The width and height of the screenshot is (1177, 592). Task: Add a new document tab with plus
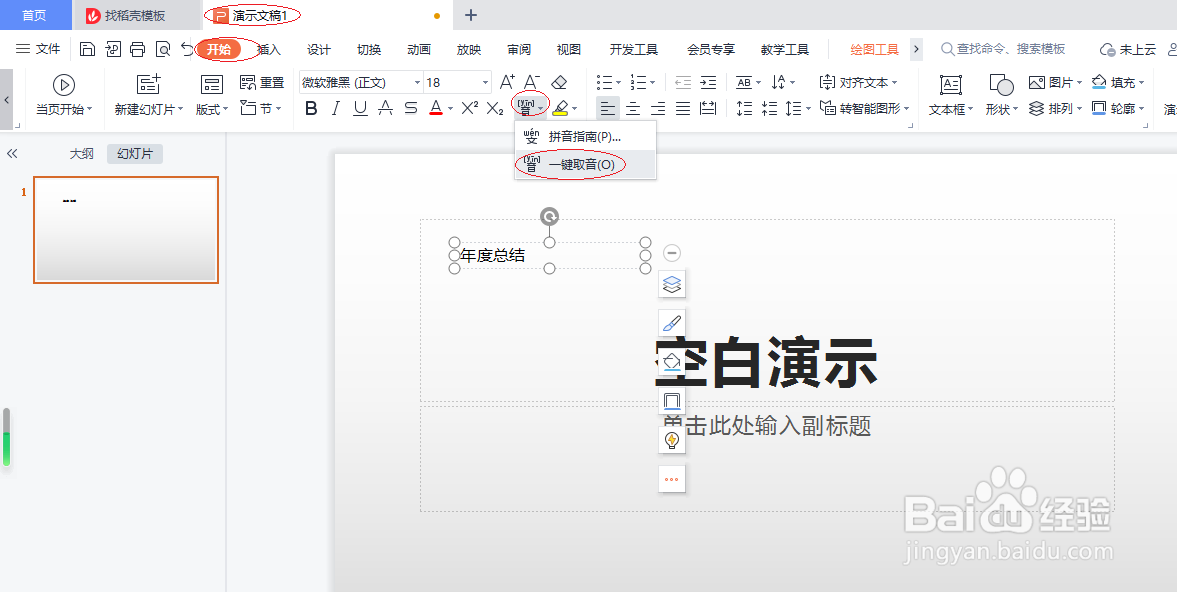coord(471,15)
